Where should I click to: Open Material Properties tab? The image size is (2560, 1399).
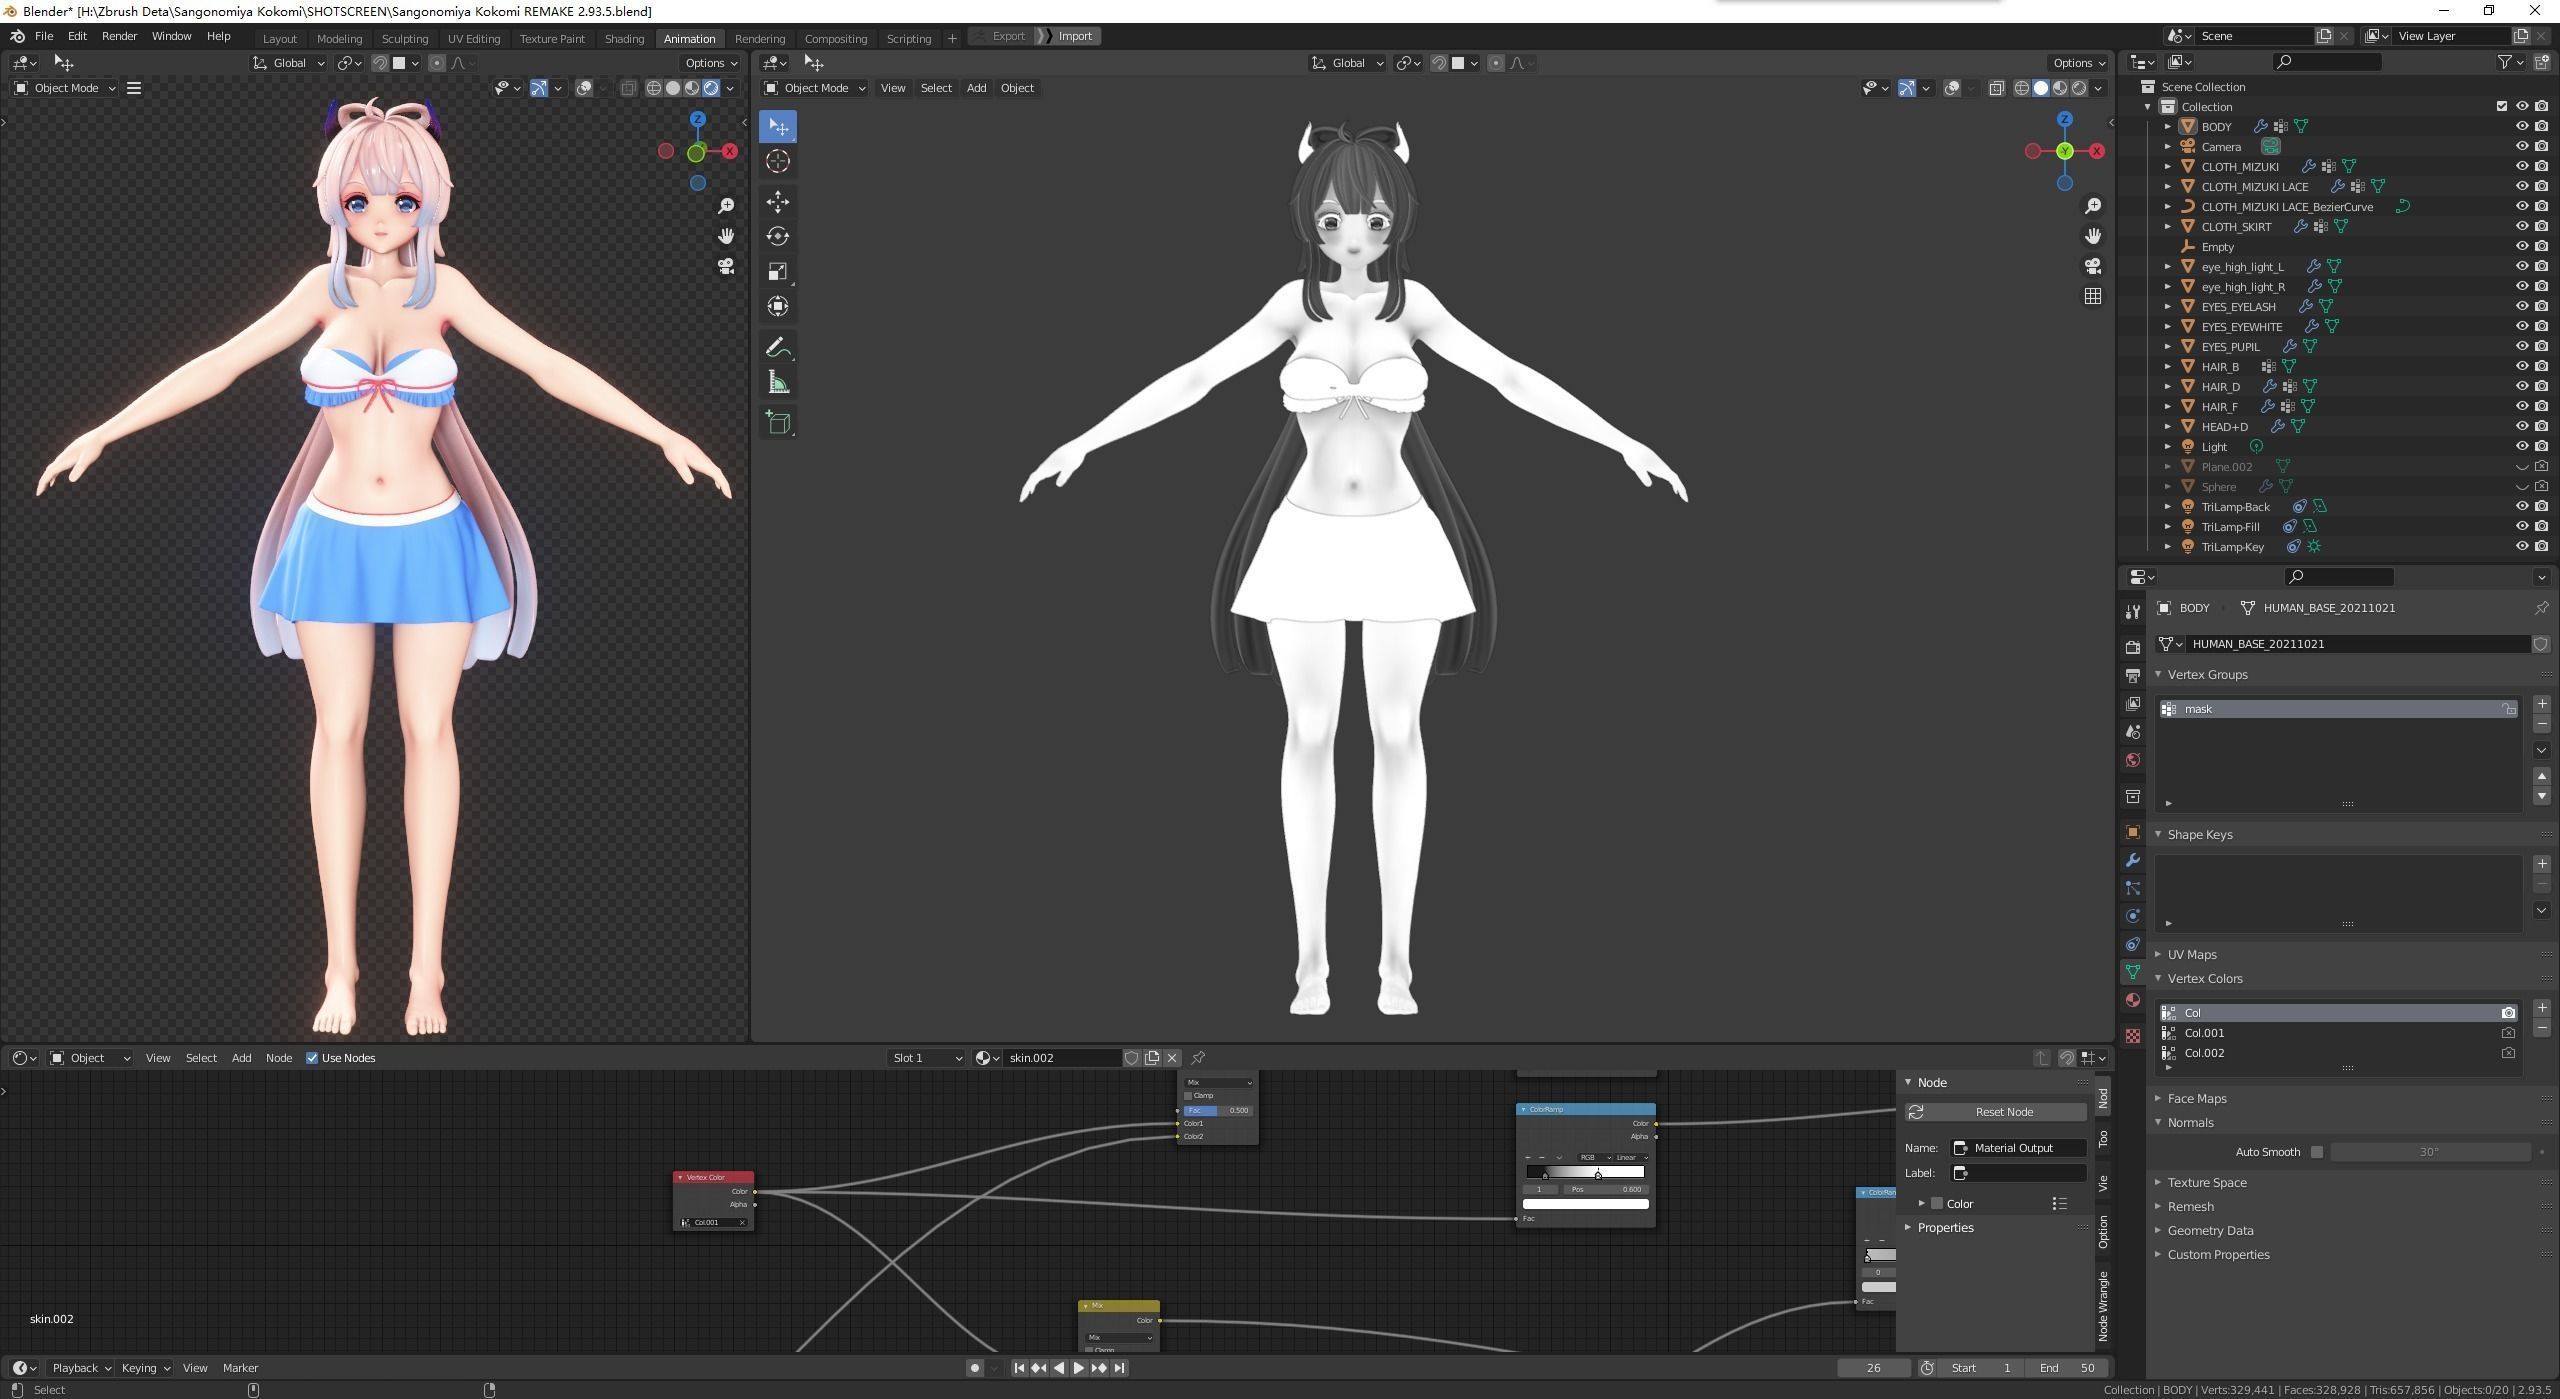[x=2132, y=1000]
